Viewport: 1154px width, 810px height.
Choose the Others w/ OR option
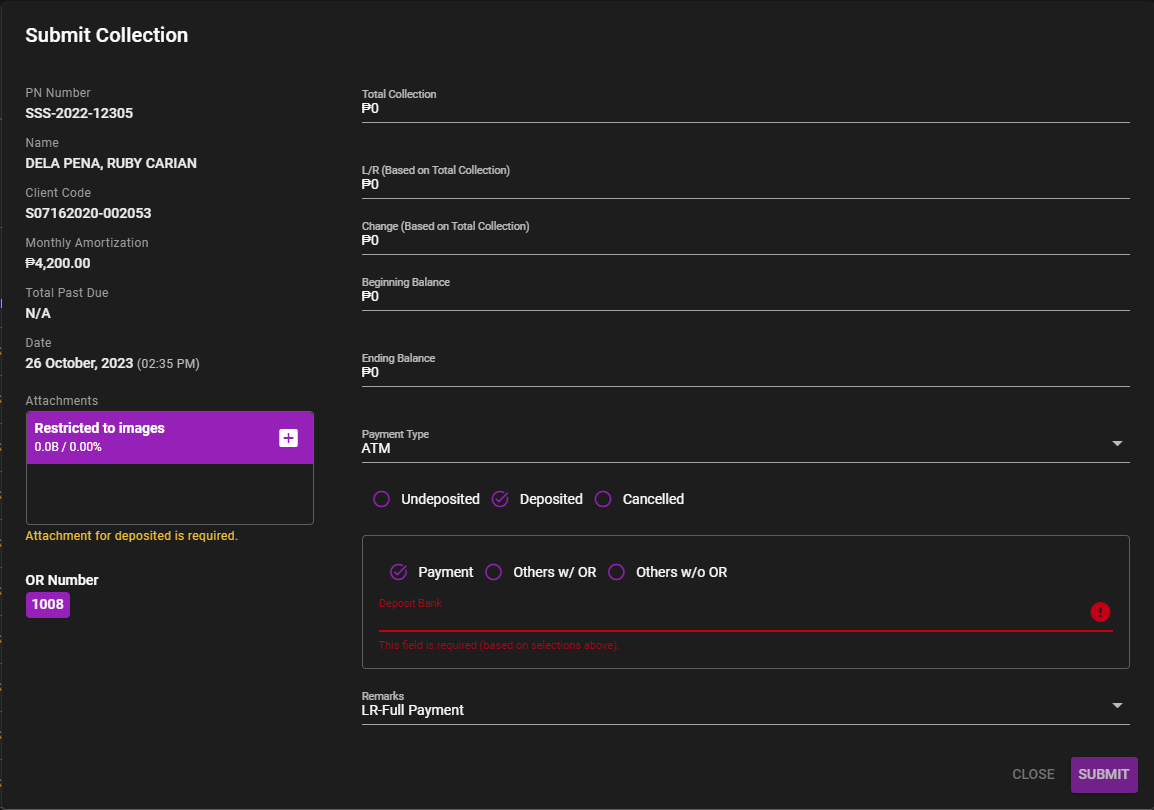(x=494, y=572)
